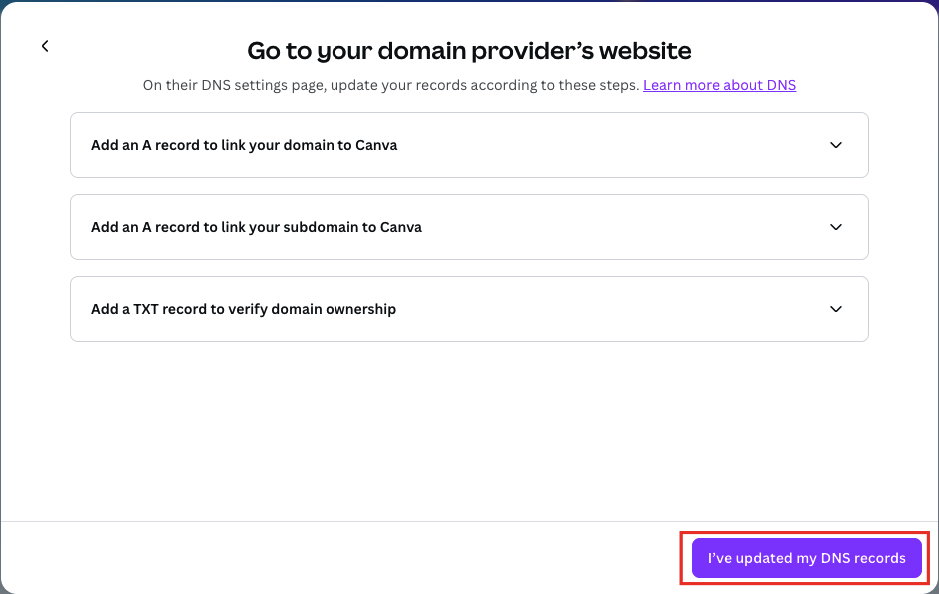Open the 'Learn more about DNS' link
The width and height of the screenshot is (939, 594).
[x=719, y=85]
